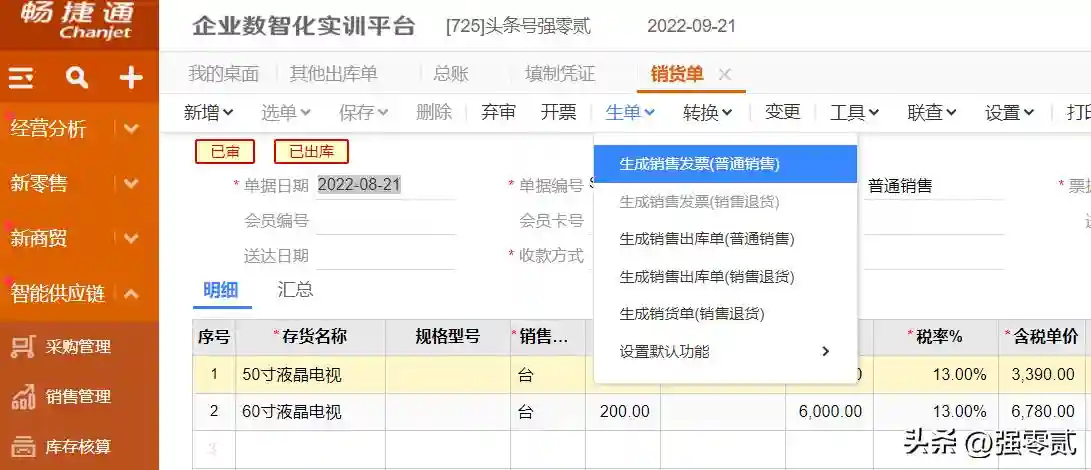Close the 销货单 tab with X
The image size is (1091, 470).
725,74
